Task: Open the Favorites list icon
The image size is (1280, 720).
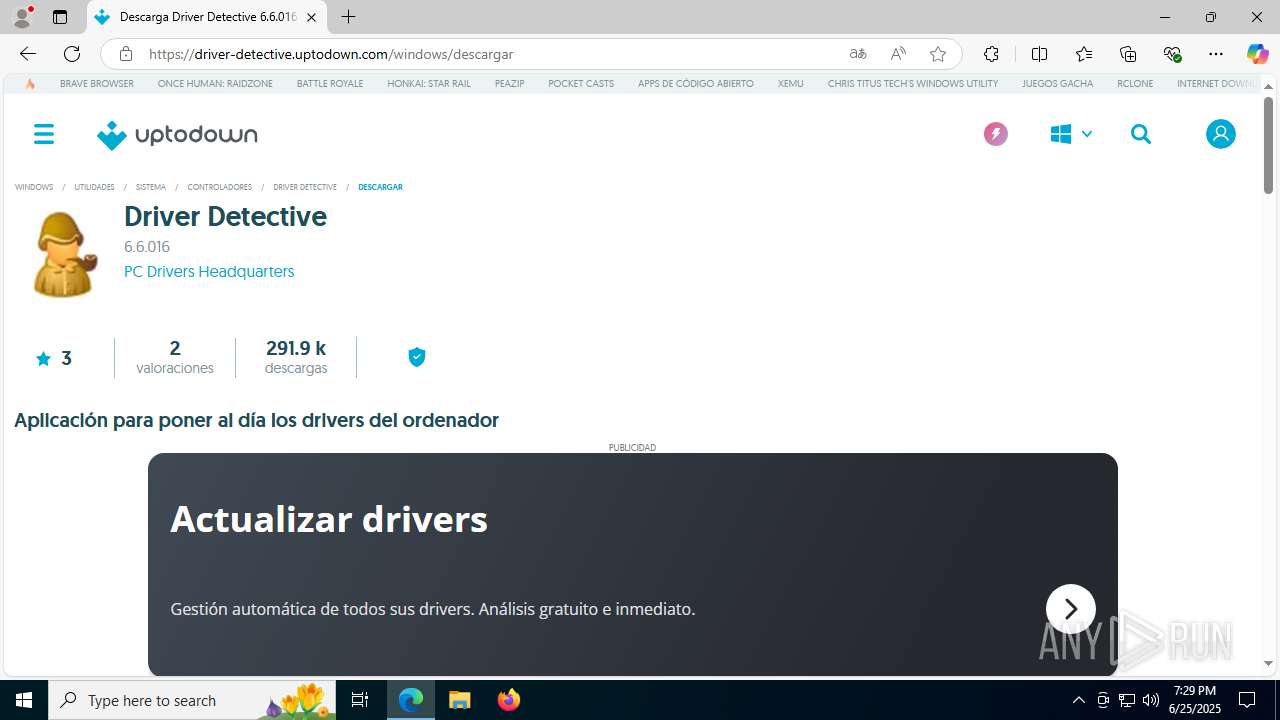Action: [1084, 54]
